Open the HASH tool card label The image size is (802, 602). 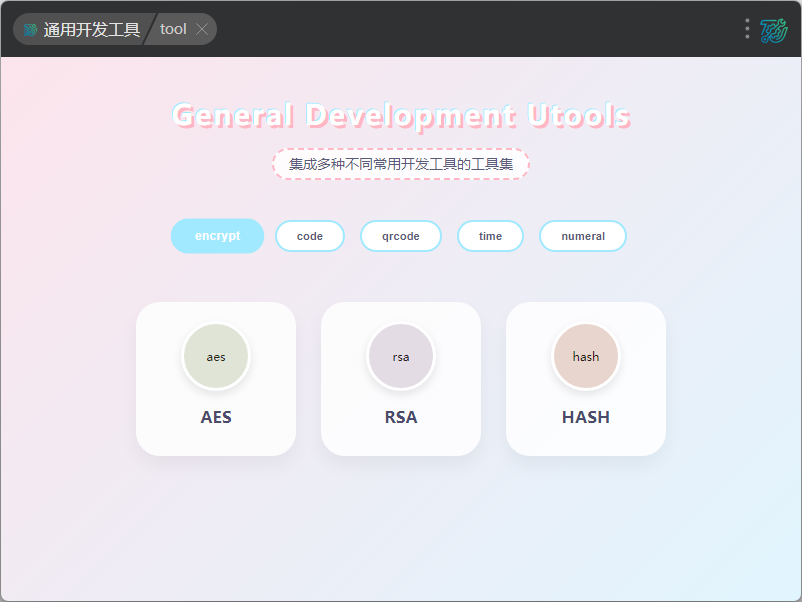(x=586, y=417)
